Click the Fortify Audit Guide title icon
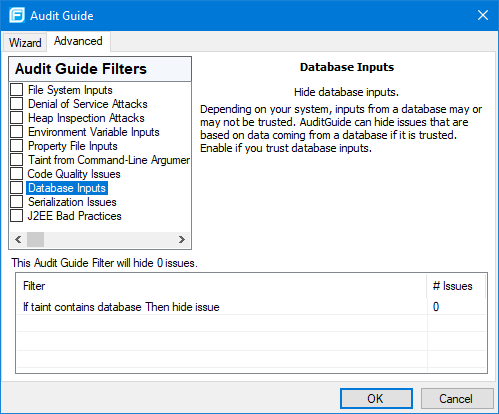The width and height of the screenshot is (499, 414). point(17,15)
